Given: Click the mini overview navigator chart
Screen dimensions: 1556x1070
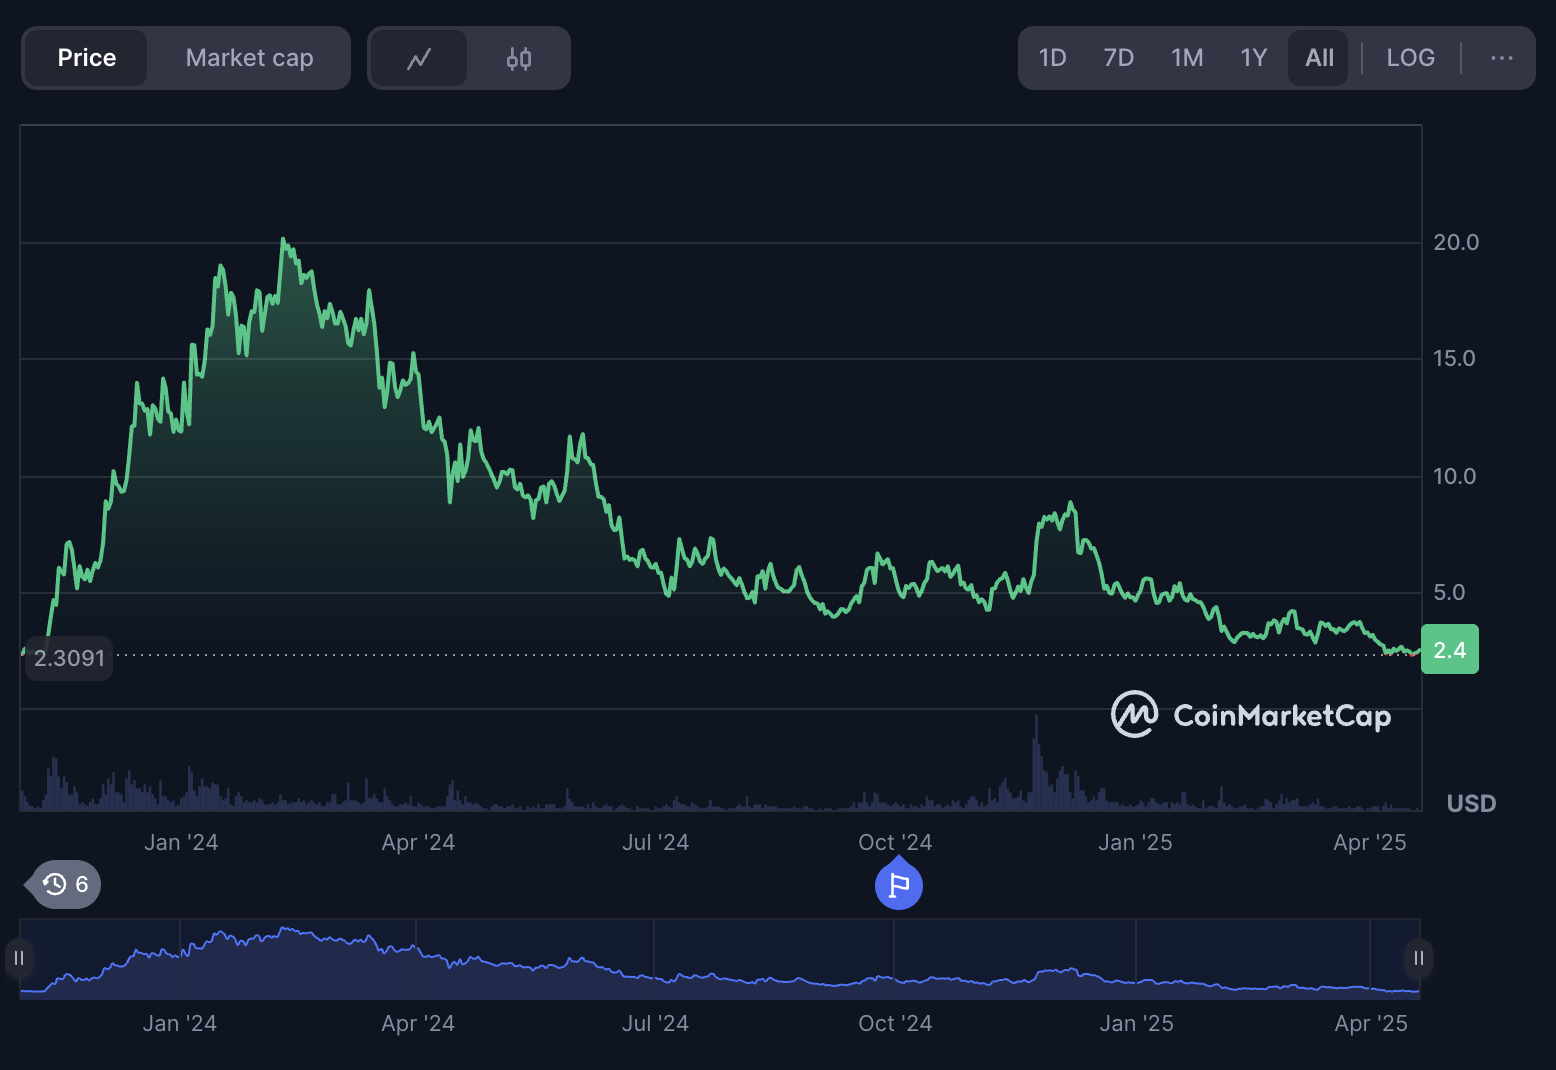Looking at the screenshot, I should [x=720, y=960].
